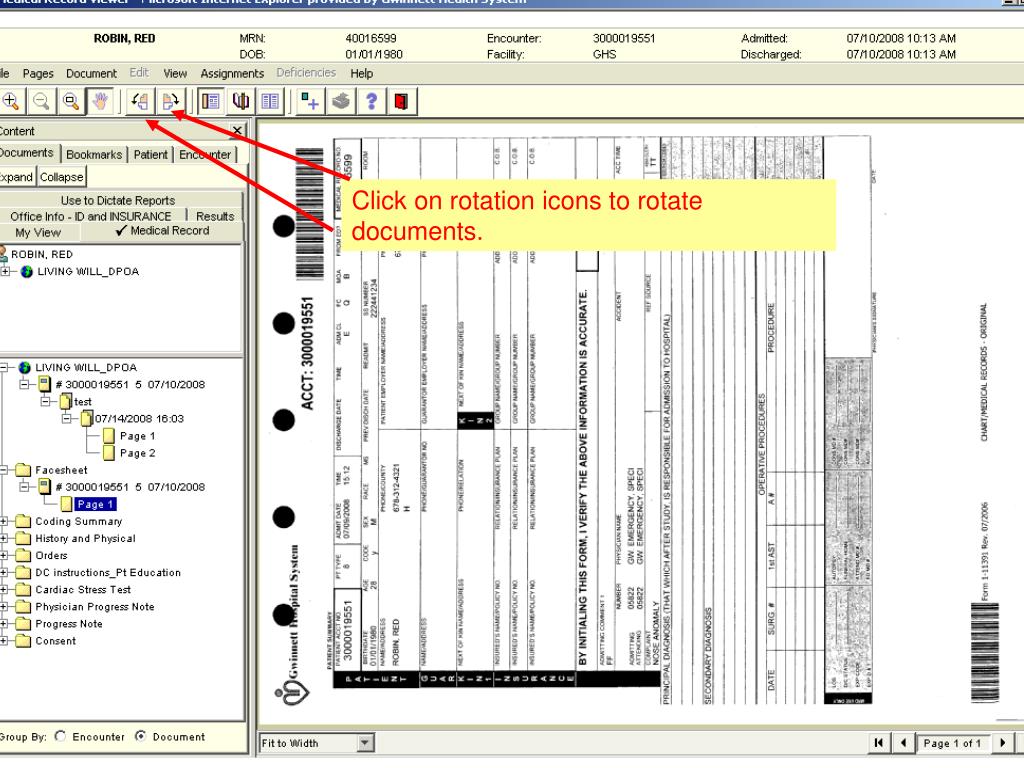Open the Help menu
This screenshot has height=768, width=1024.
tap(362, 74)
